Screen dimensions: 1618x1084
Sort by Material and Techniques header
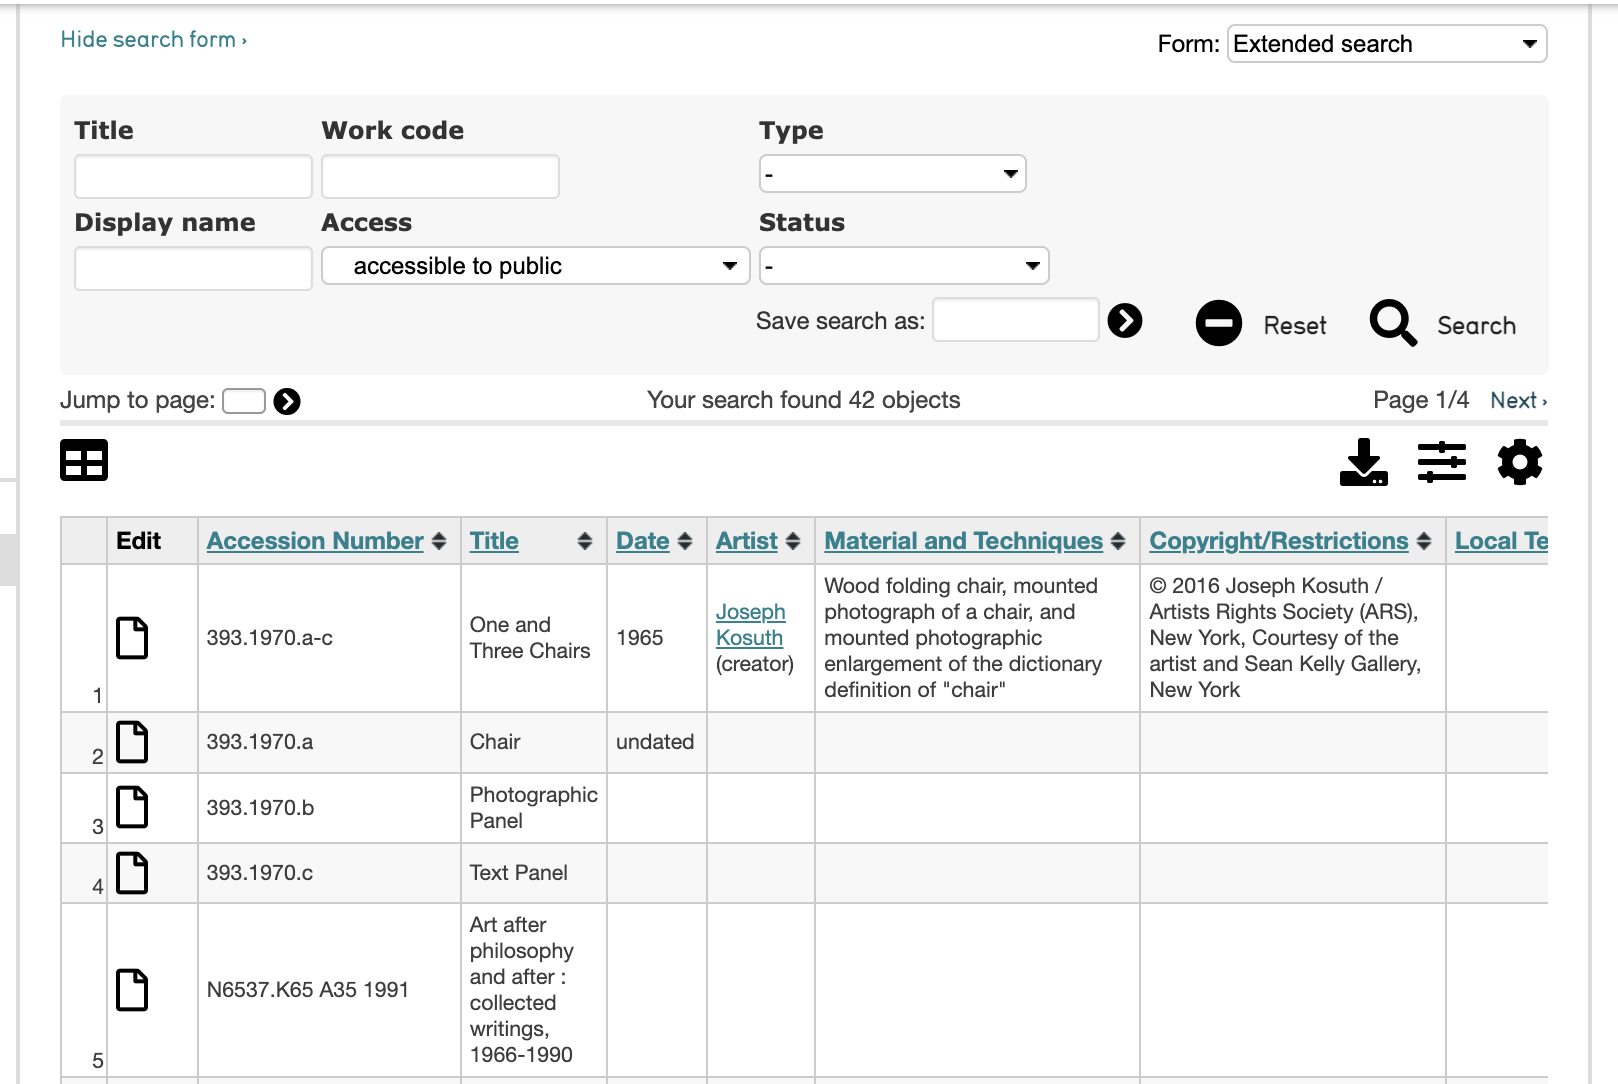click(963, 541)
